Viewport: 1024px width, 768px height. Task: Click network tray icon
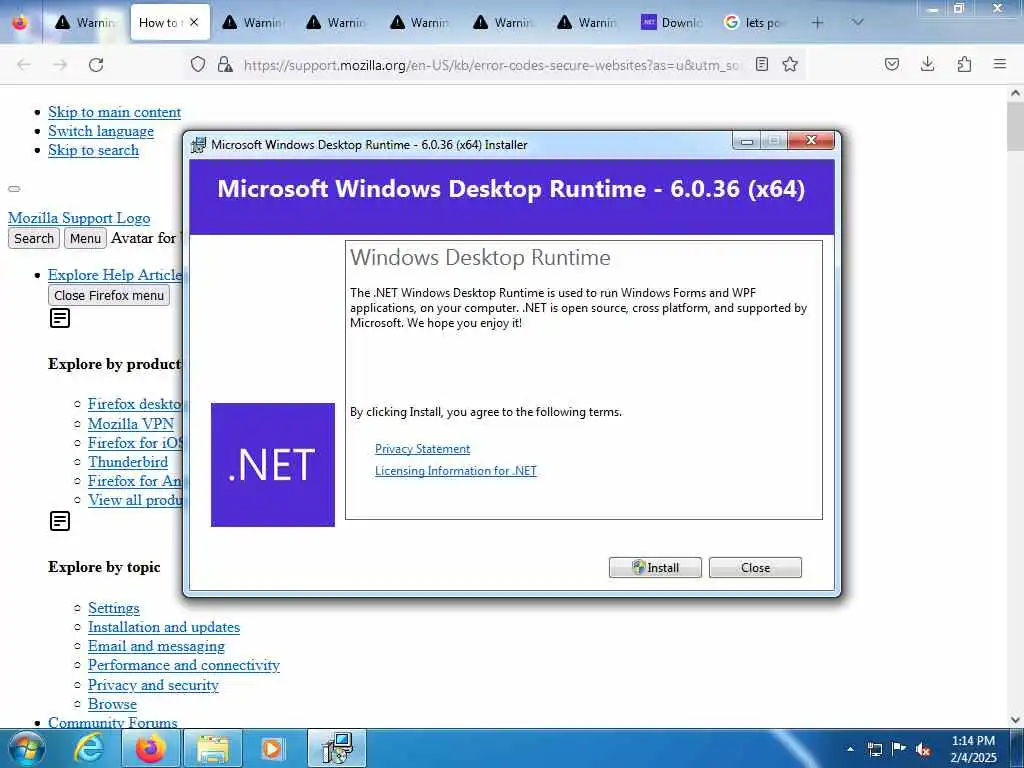874,750
